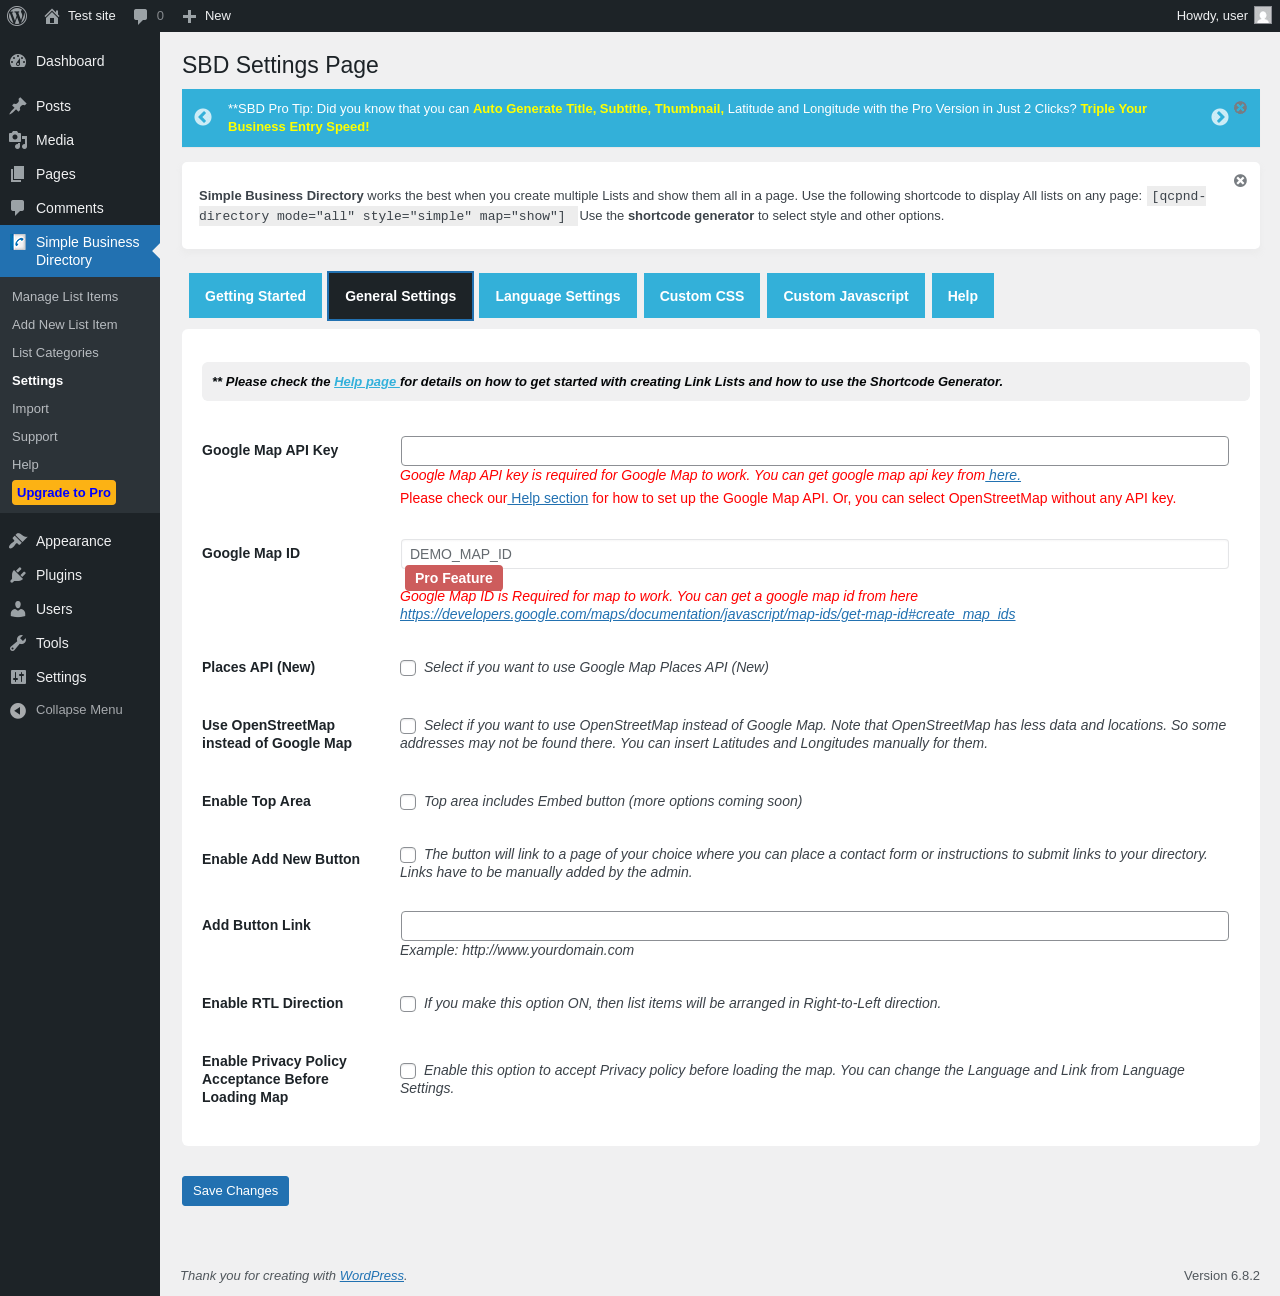Click the Google Map API Key field
This screenshot has width=1280, height=1296.
(x=815, y=451)
